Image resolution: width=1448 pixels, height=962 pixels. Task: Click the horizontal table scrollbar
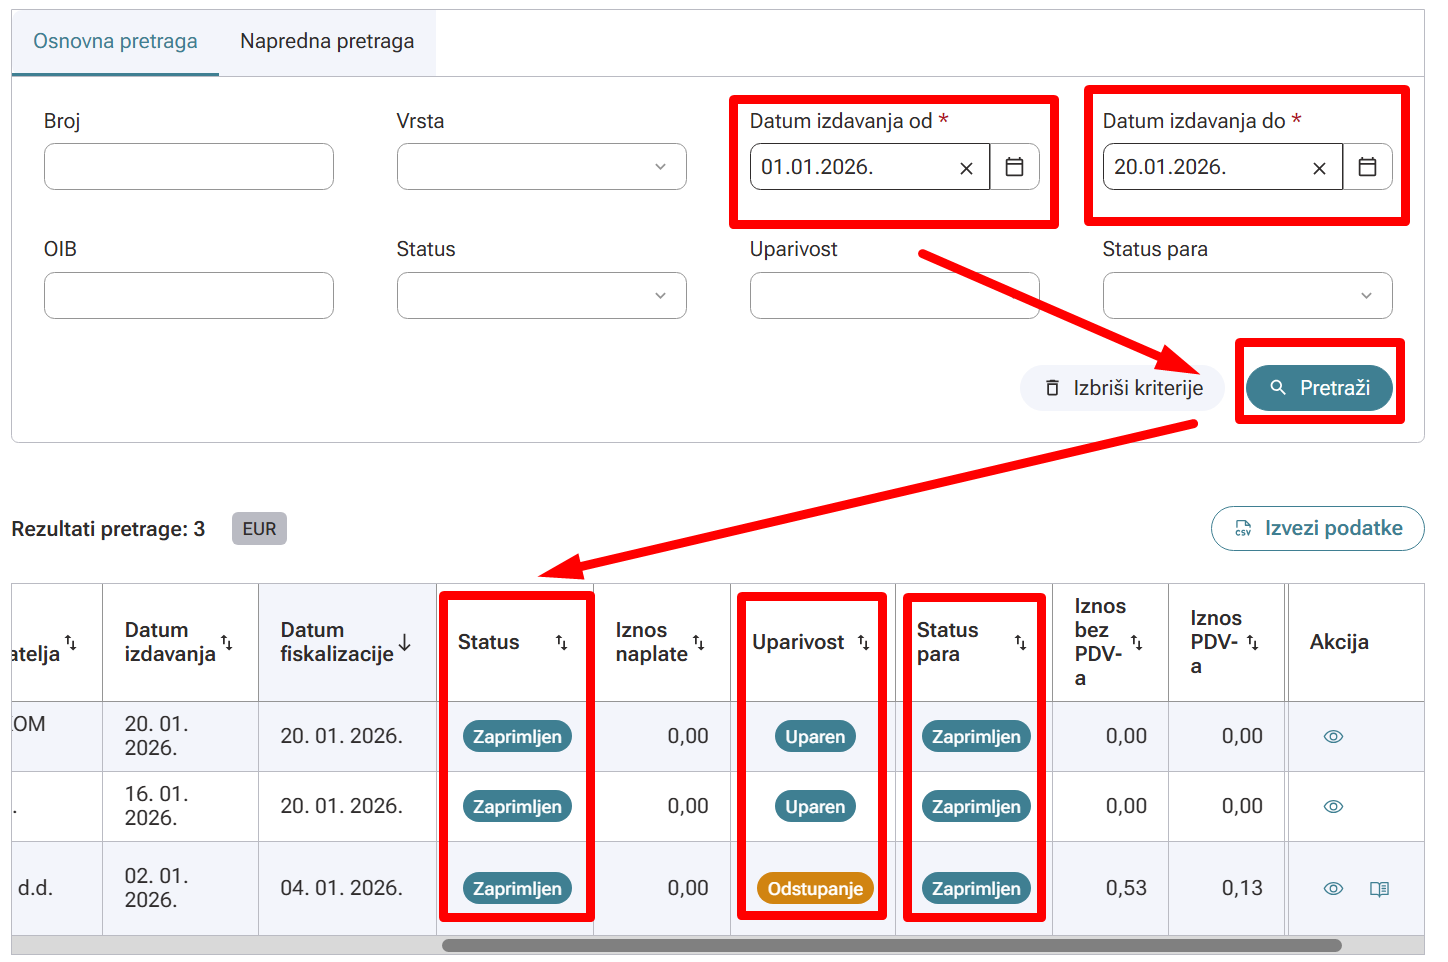(890, 945)
